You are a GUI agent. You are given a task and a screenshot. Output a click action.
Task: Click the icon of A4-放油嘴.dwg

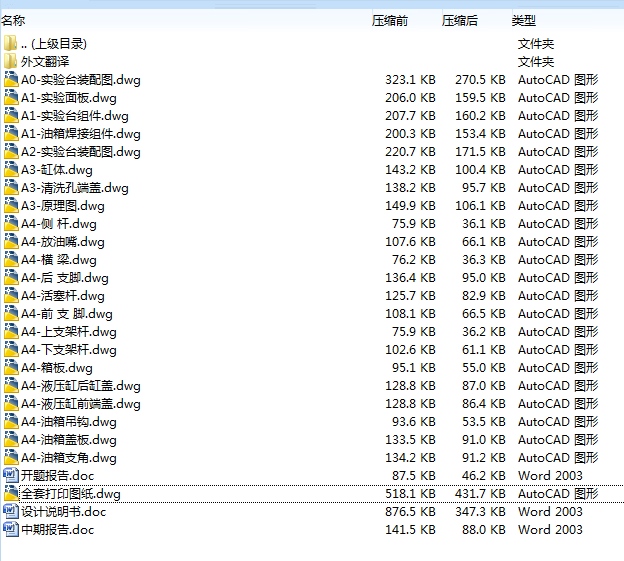click(x=11, y=242)
